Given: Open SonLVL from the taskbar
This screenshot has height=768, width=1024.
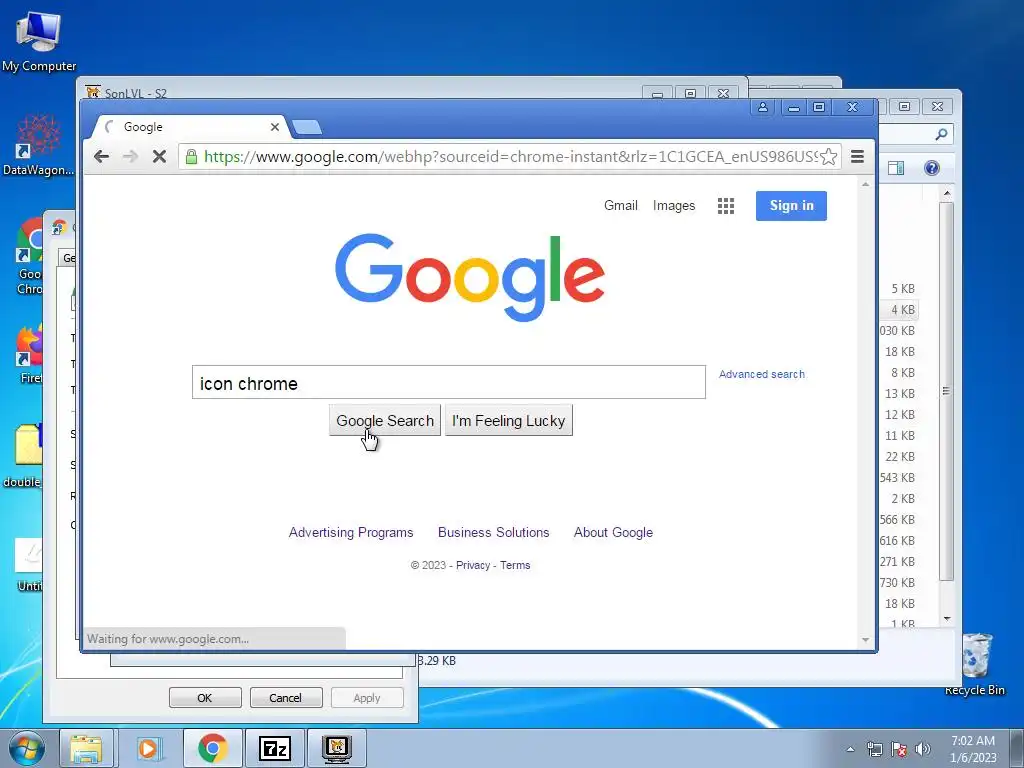Looking at the screenshot, I should pyautogui.click(x=337, y=748).
